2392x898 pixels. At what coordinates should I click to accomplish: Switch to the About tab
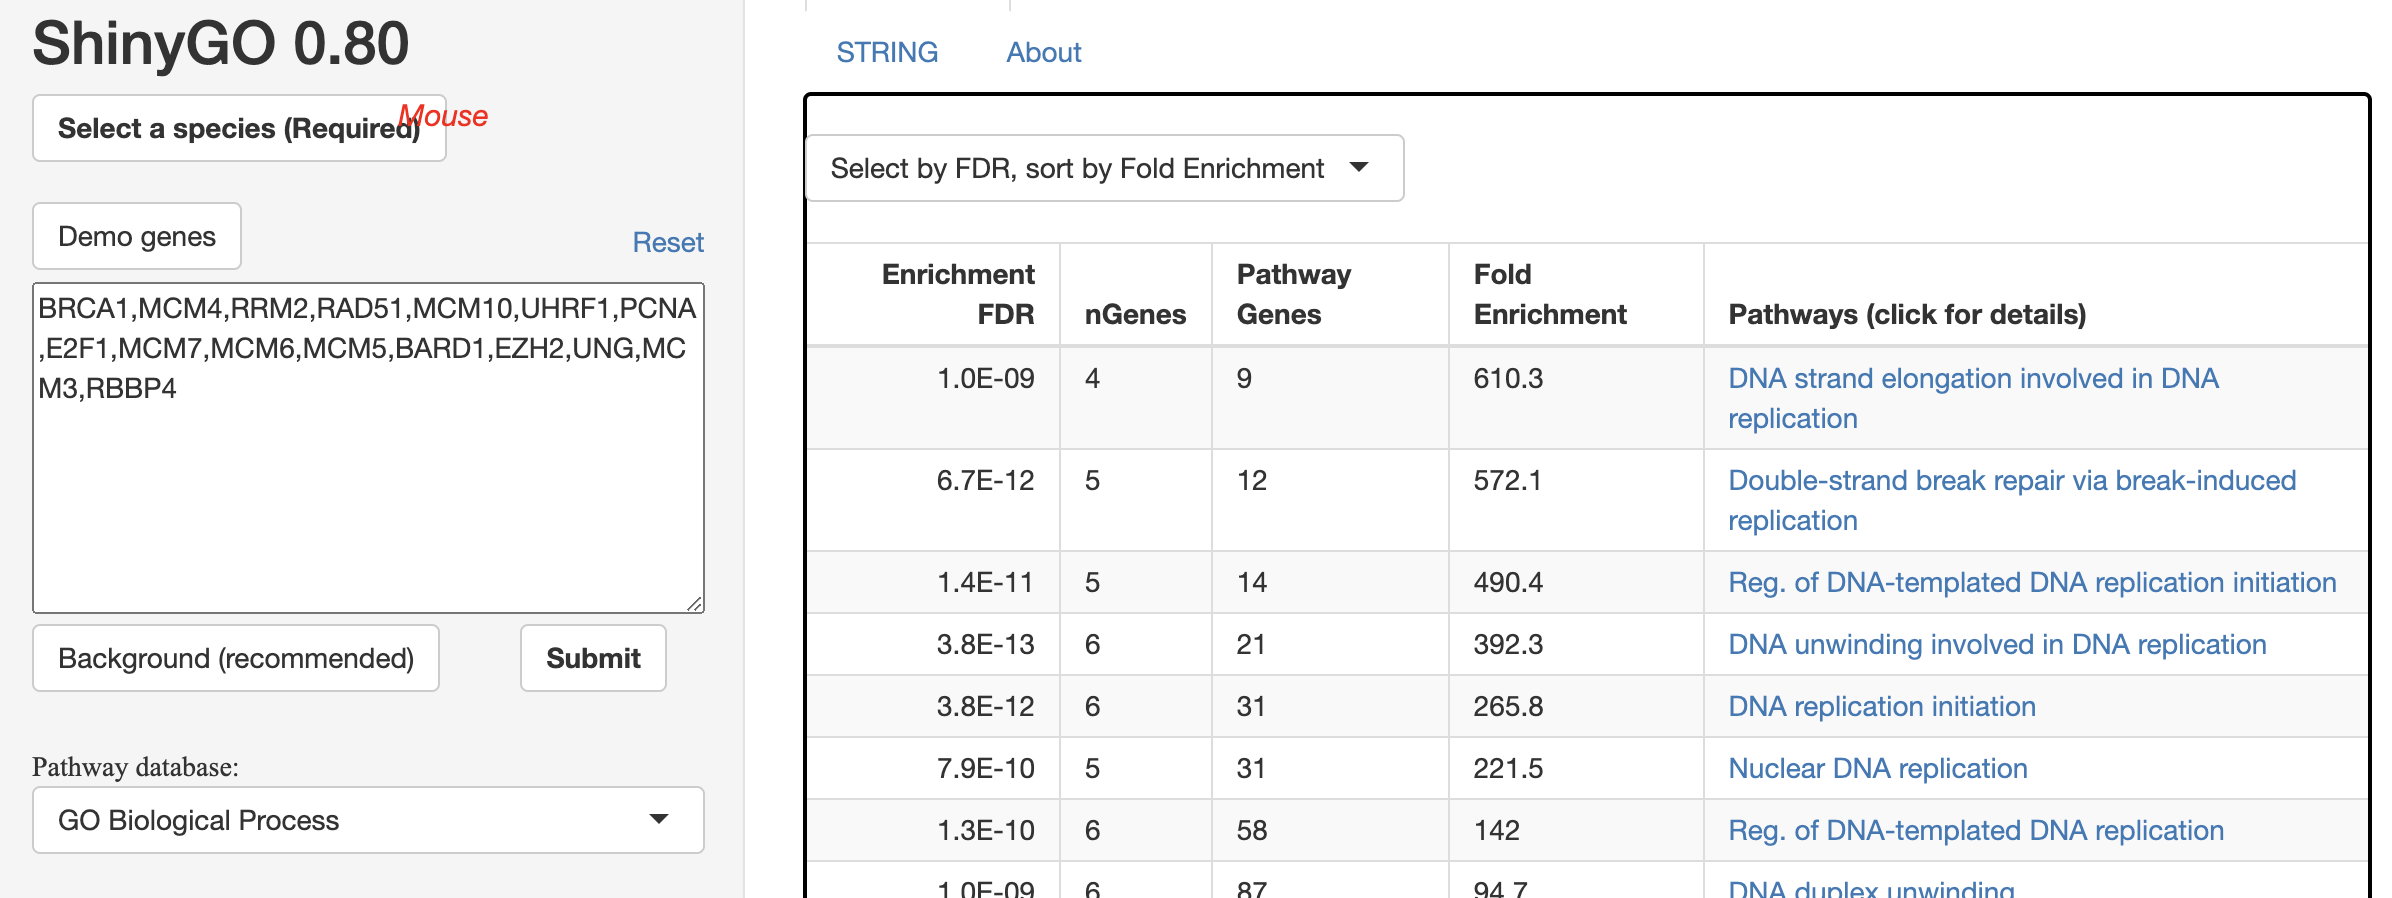pyautogui.click(x=1043, y=52)
